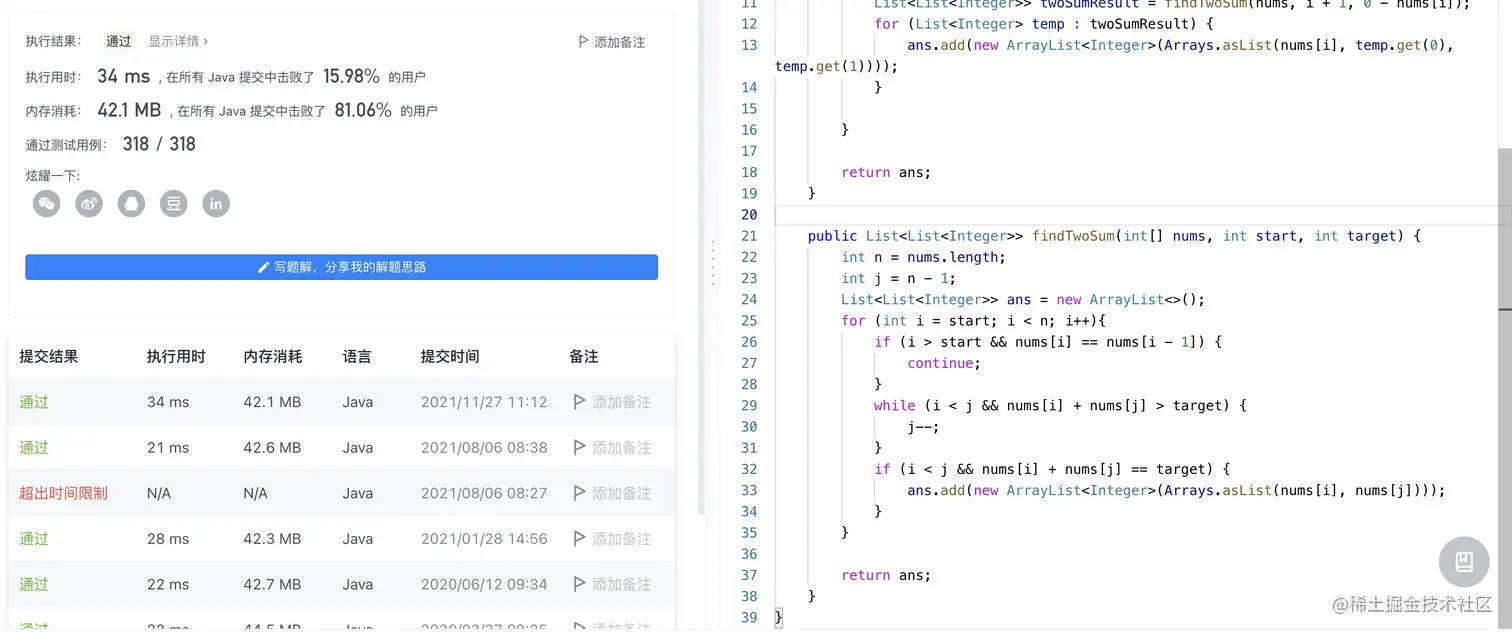
Task: Share result to QQ icon
Action: pyautogui.click(x=131, y=204)
